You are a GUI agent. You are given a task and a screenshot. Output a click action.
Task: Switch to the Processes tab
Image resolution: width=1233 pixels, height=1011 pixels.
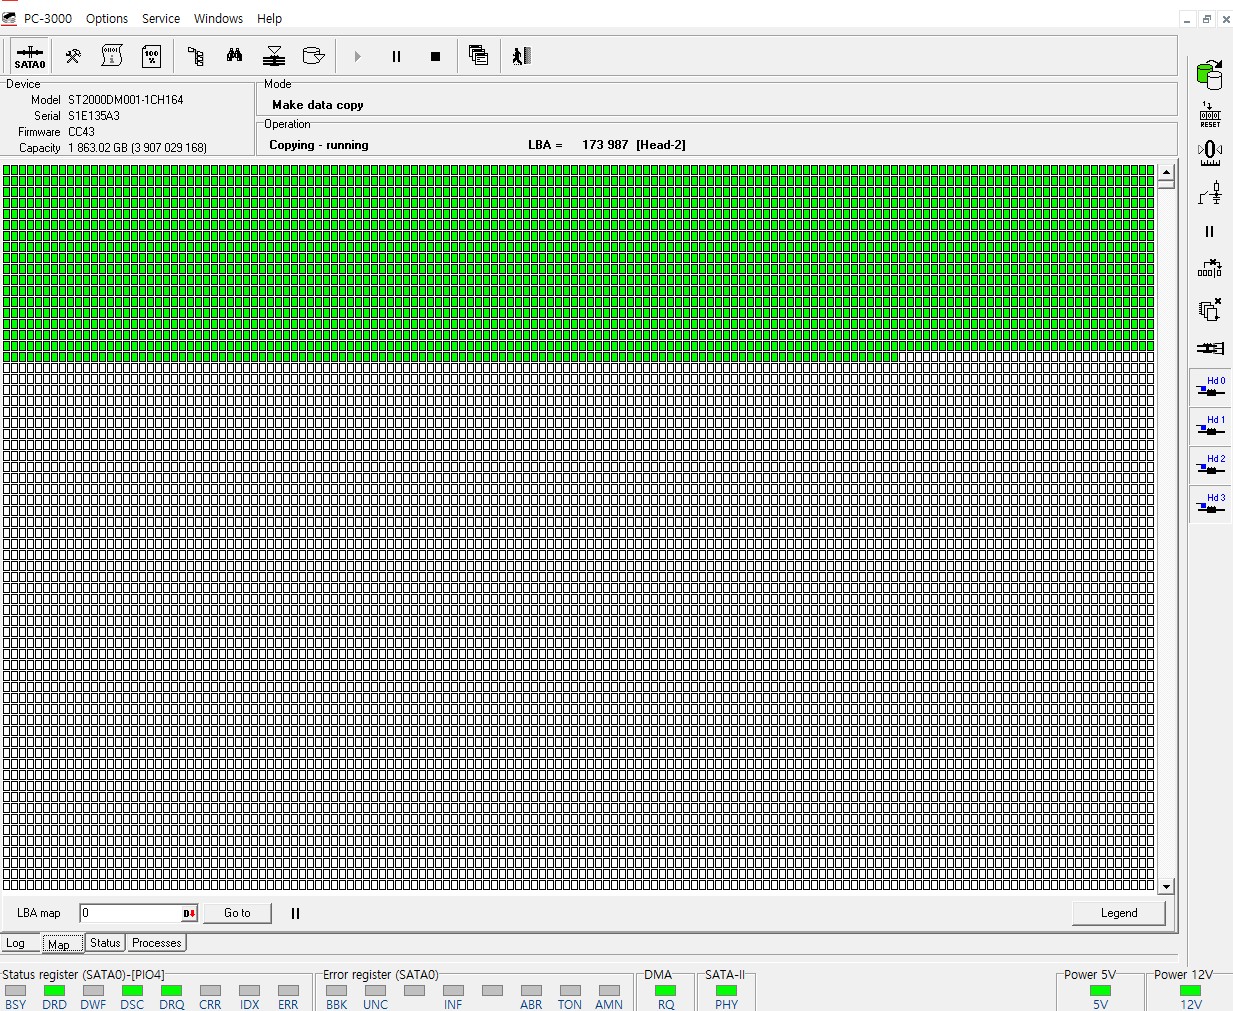[157, 943]
